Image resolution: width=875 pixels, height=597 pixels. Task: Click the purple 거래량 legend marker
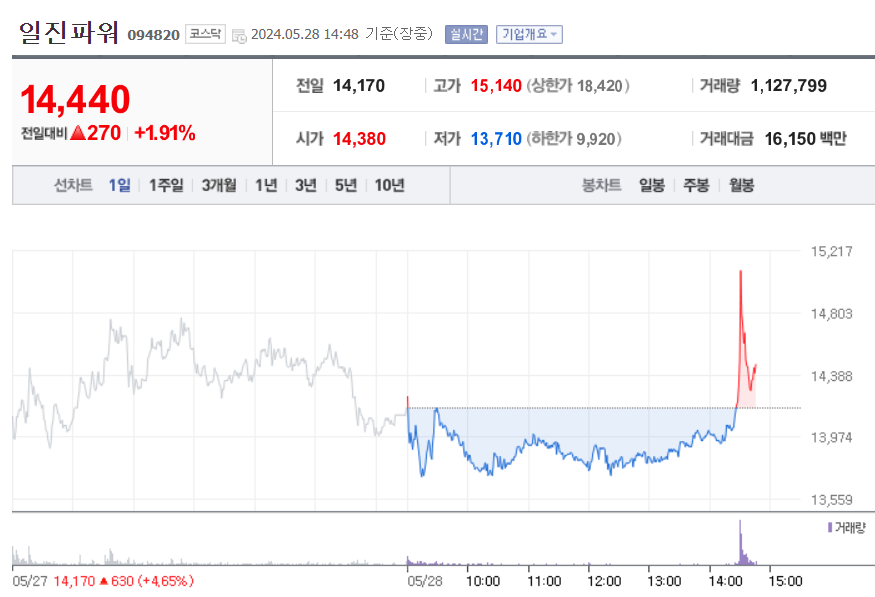pos(830,527)
